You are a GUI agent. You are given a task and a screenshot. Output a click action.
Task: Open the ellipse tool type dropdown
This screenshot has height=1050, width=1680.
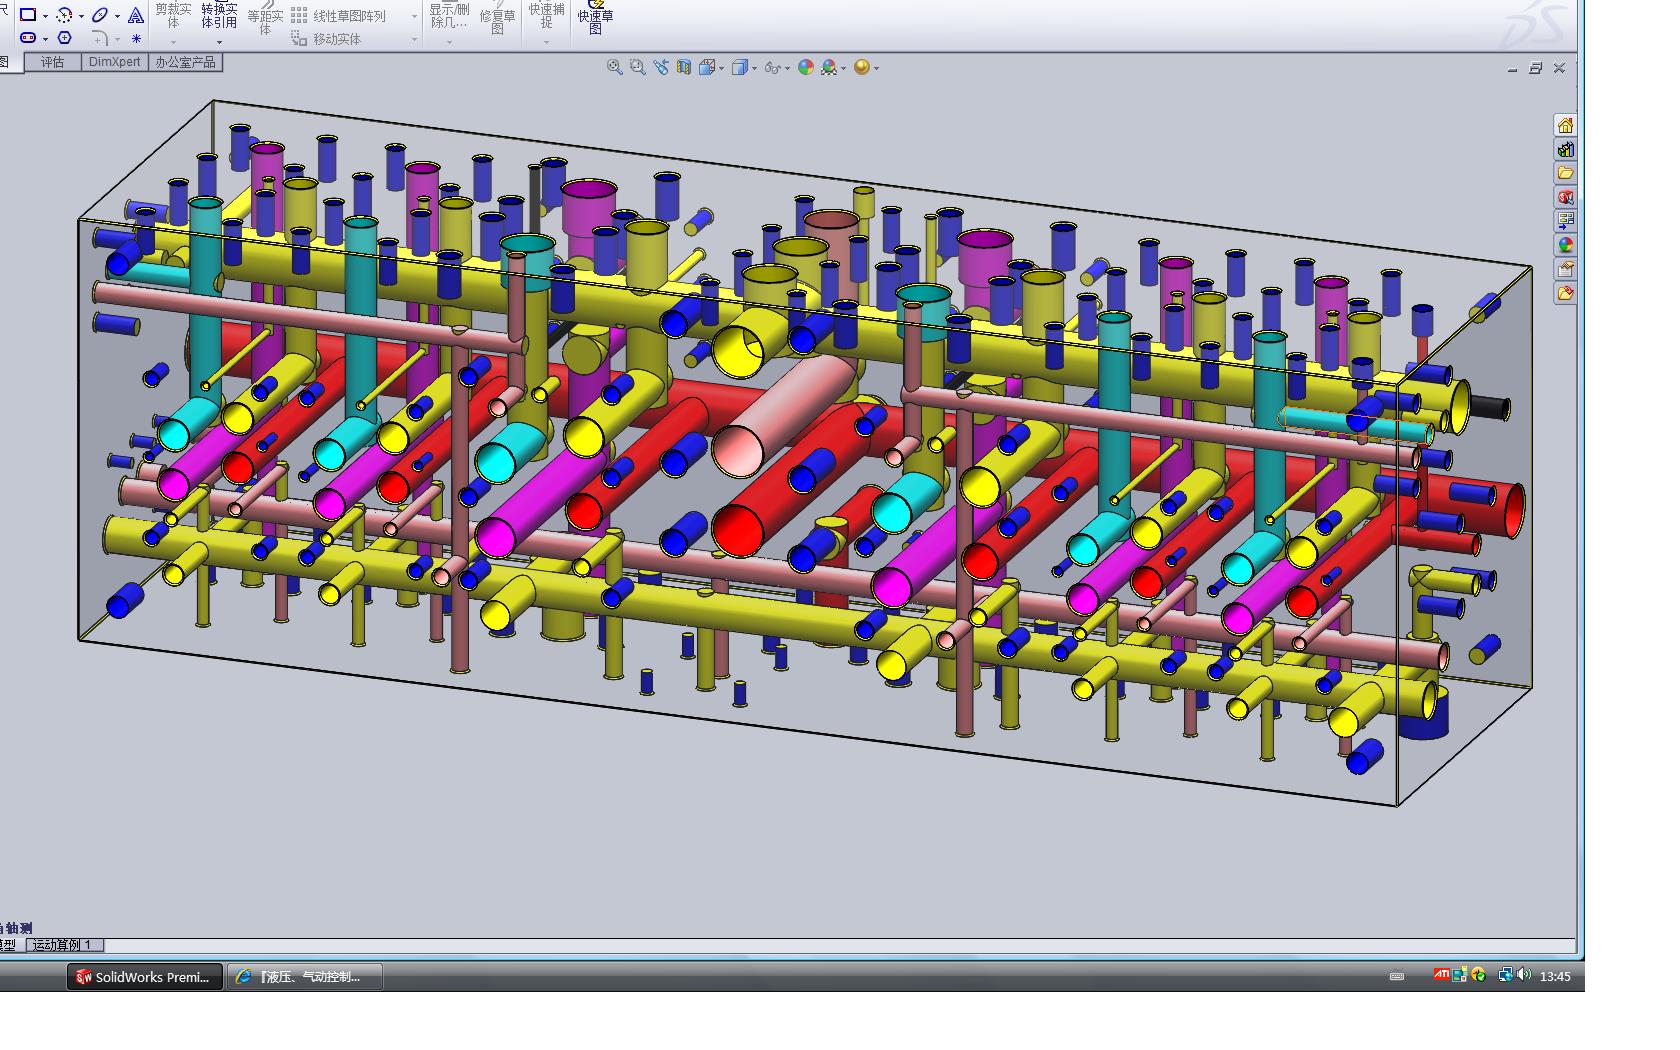(x=117, y=16)
